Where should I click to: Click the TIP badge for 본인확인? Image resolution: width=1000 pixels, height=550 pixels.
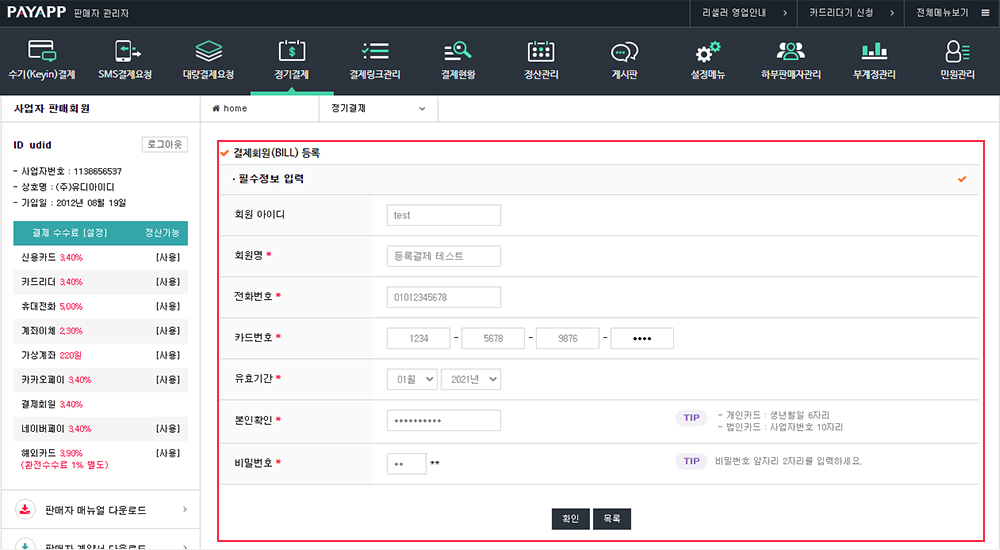[x=691, y=418]
